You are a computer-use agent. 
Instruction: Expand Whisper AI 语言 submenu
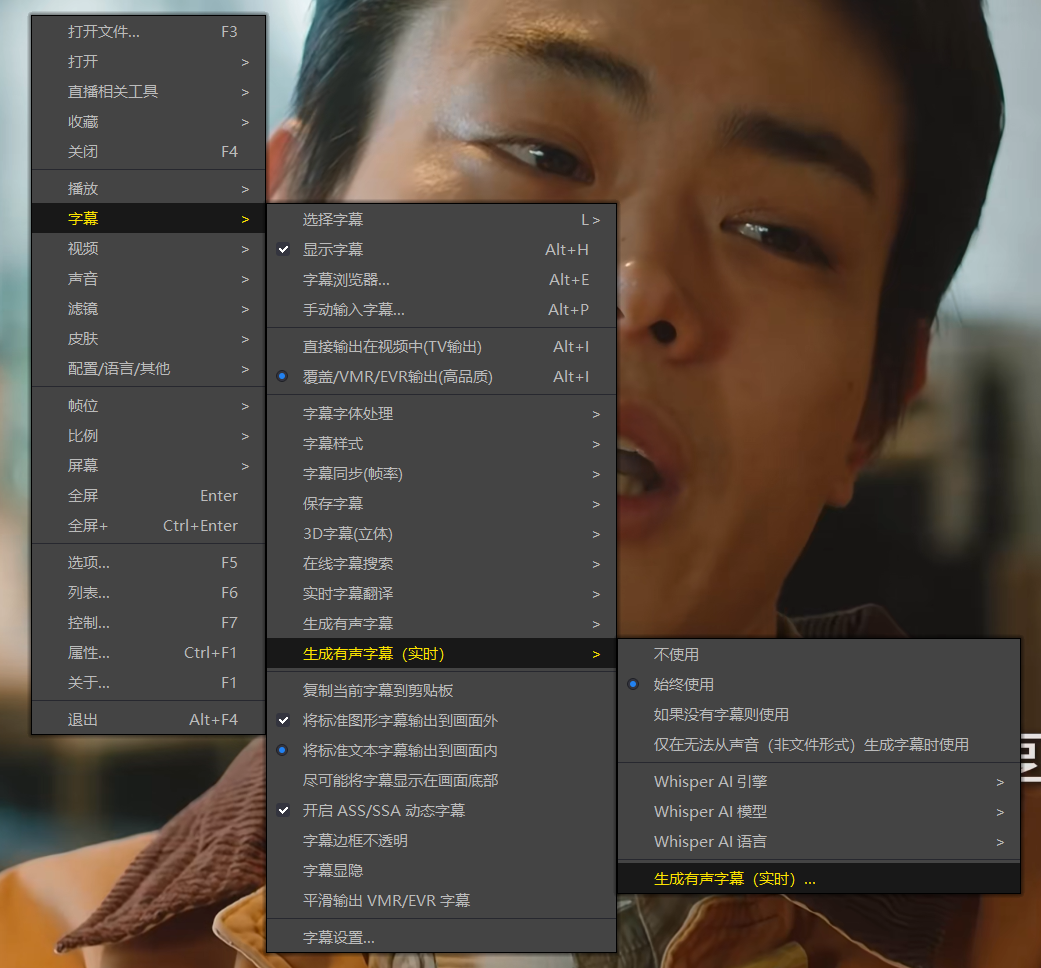(x=819, y=842)
